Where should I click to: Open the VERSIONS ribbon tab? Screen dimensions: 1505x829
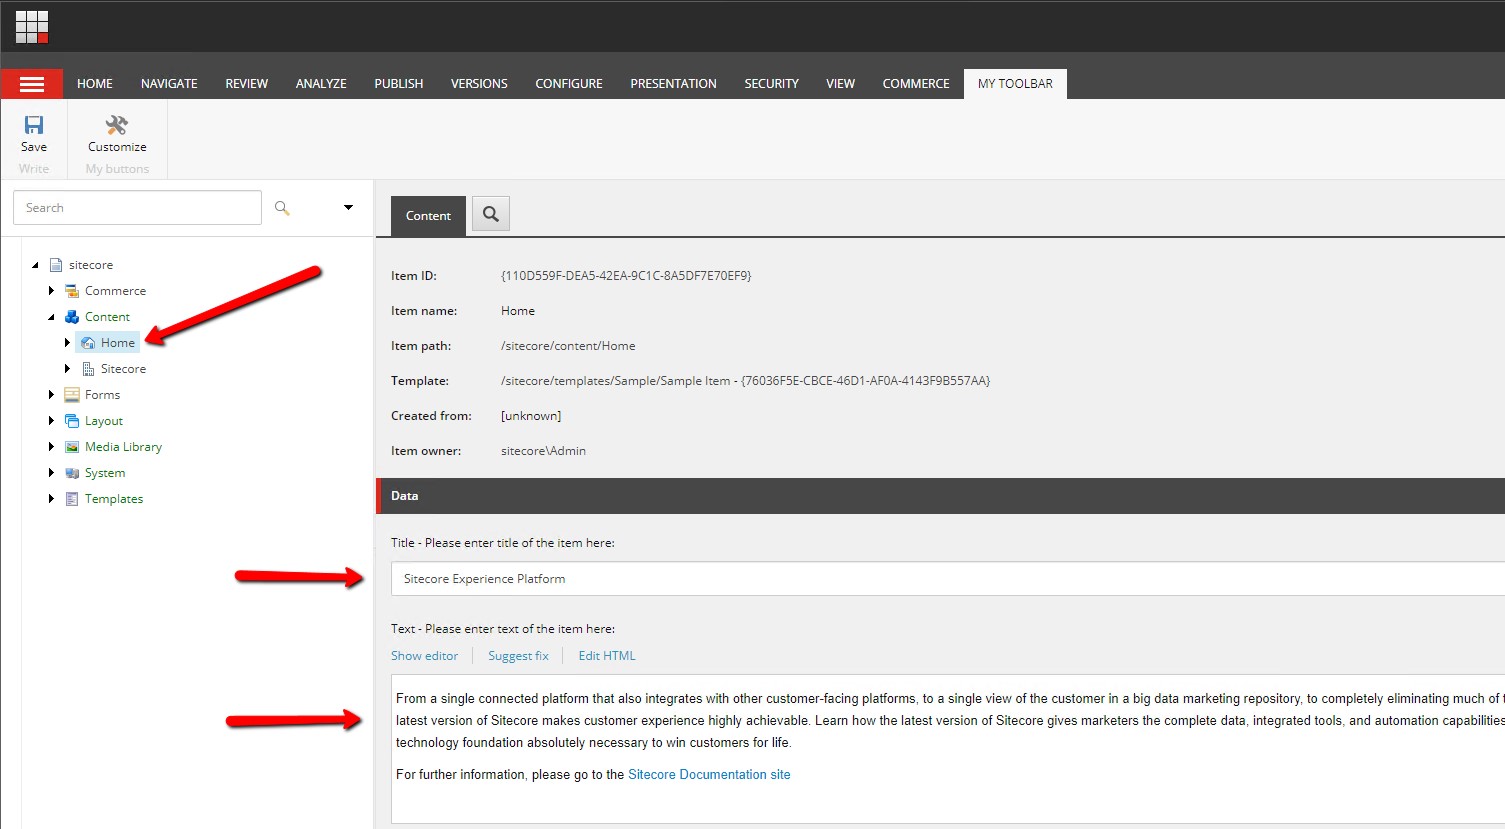479,84
